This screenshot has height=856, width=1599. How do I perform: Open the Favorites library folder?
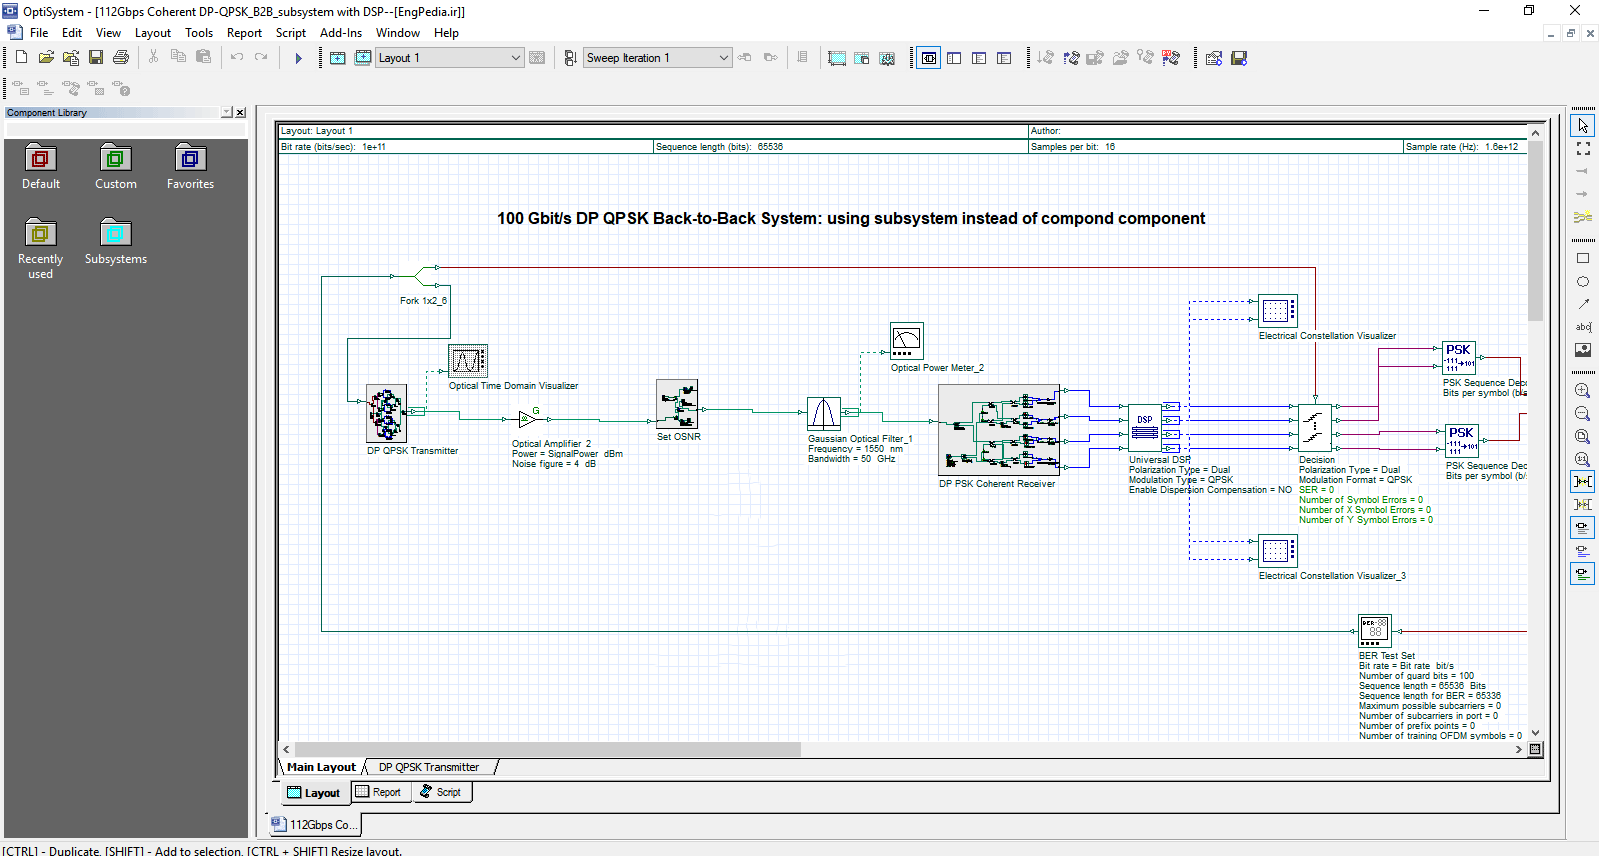[190, 166]
